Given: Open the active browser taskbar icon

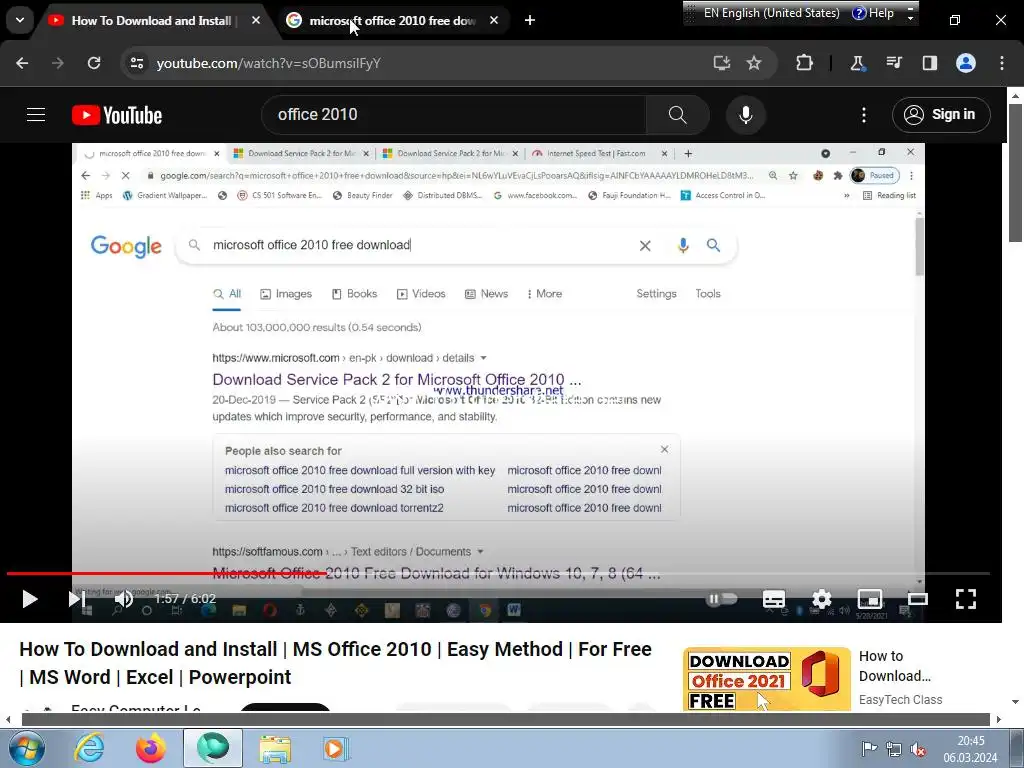Looking at the screenshot, I should (x=213, y=748).
